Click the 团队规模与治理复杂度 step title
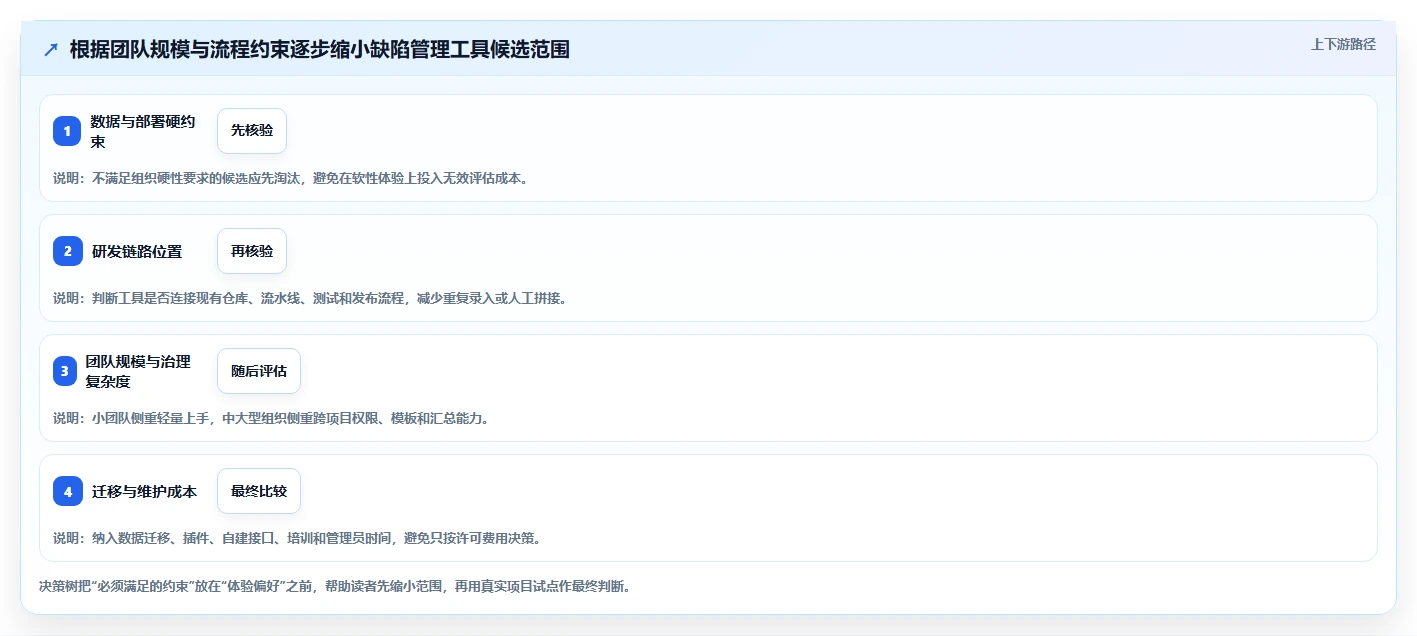Viewport: 1417px width, 636px height. pos(138,371)
